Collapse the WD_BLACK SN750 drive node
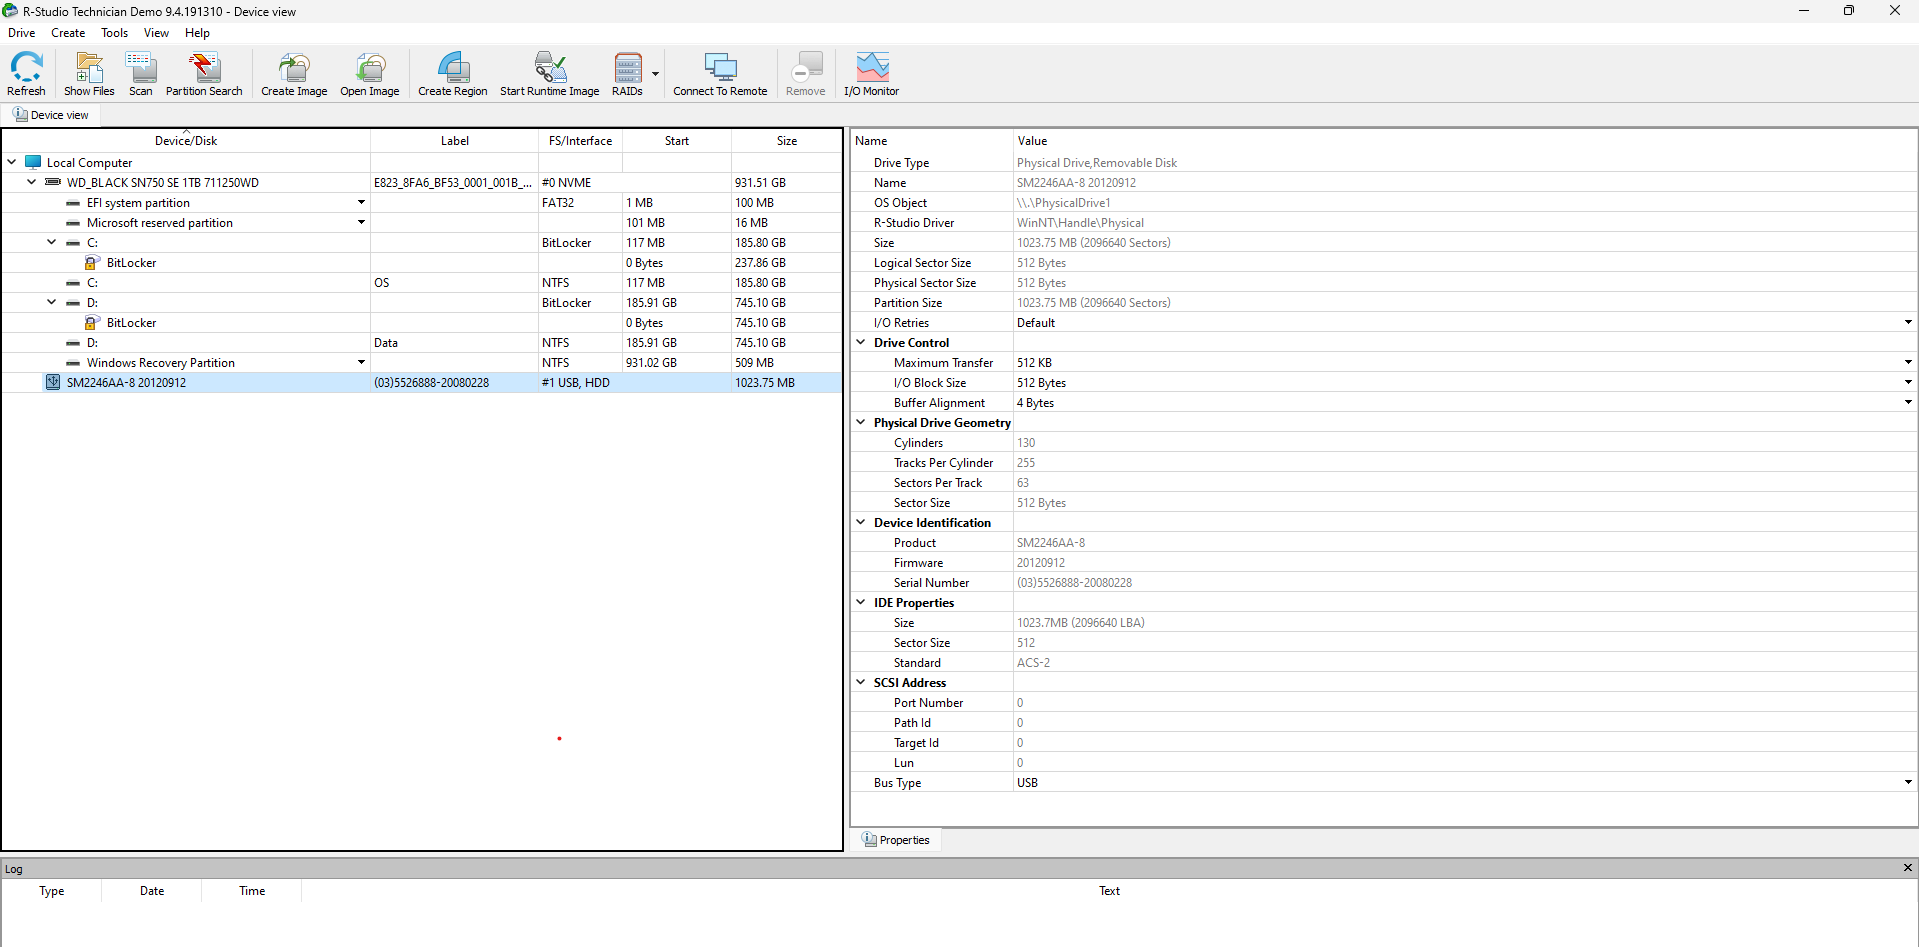1919x947 pixels. tap(32, 182)
